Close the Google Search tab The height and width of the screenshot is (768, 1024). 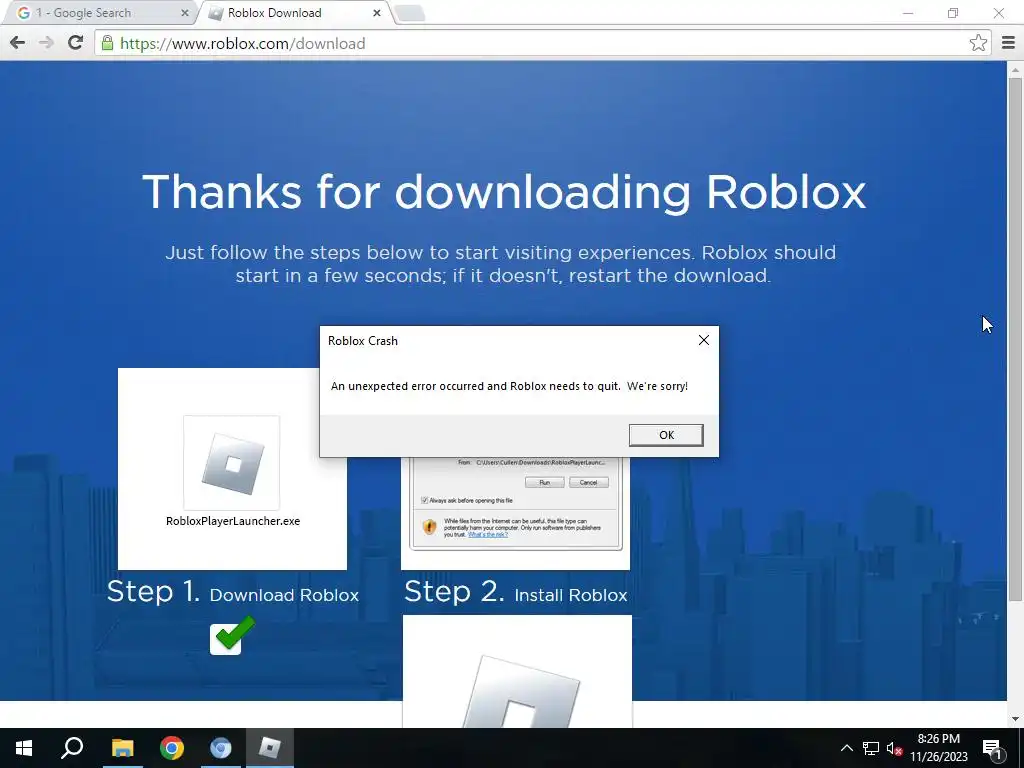[185, 13]
